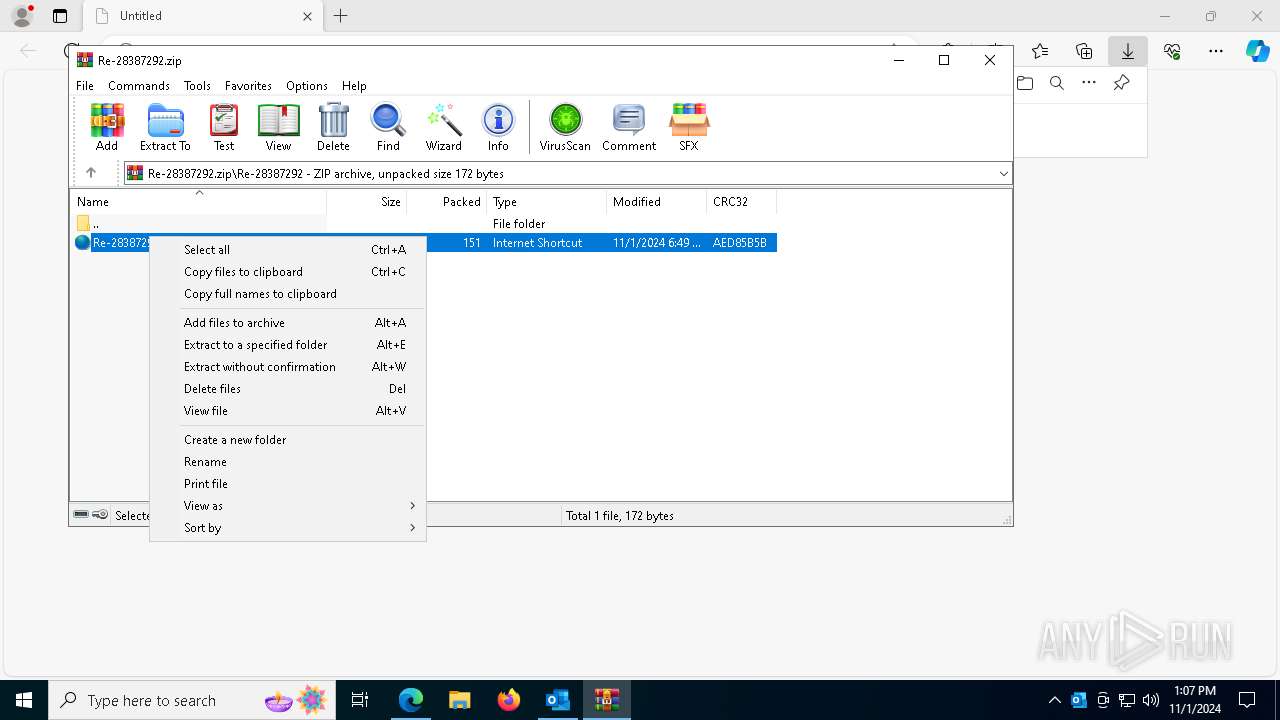Choose Copy files to clipboard

(x=288, y=272)
